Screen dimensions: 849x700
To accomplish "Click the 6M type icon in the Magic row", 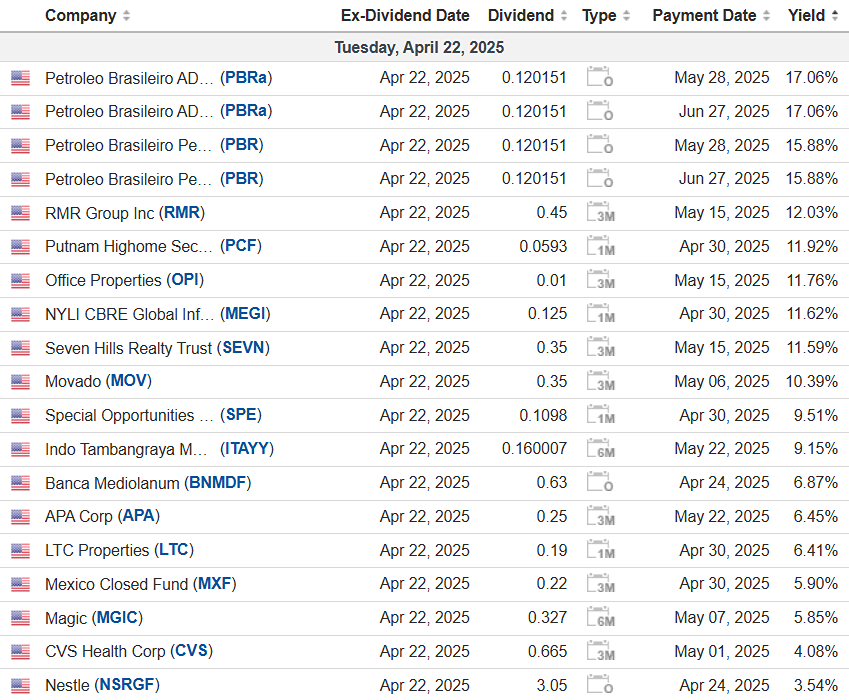I will pyautogui.click(x=600, y=618).
